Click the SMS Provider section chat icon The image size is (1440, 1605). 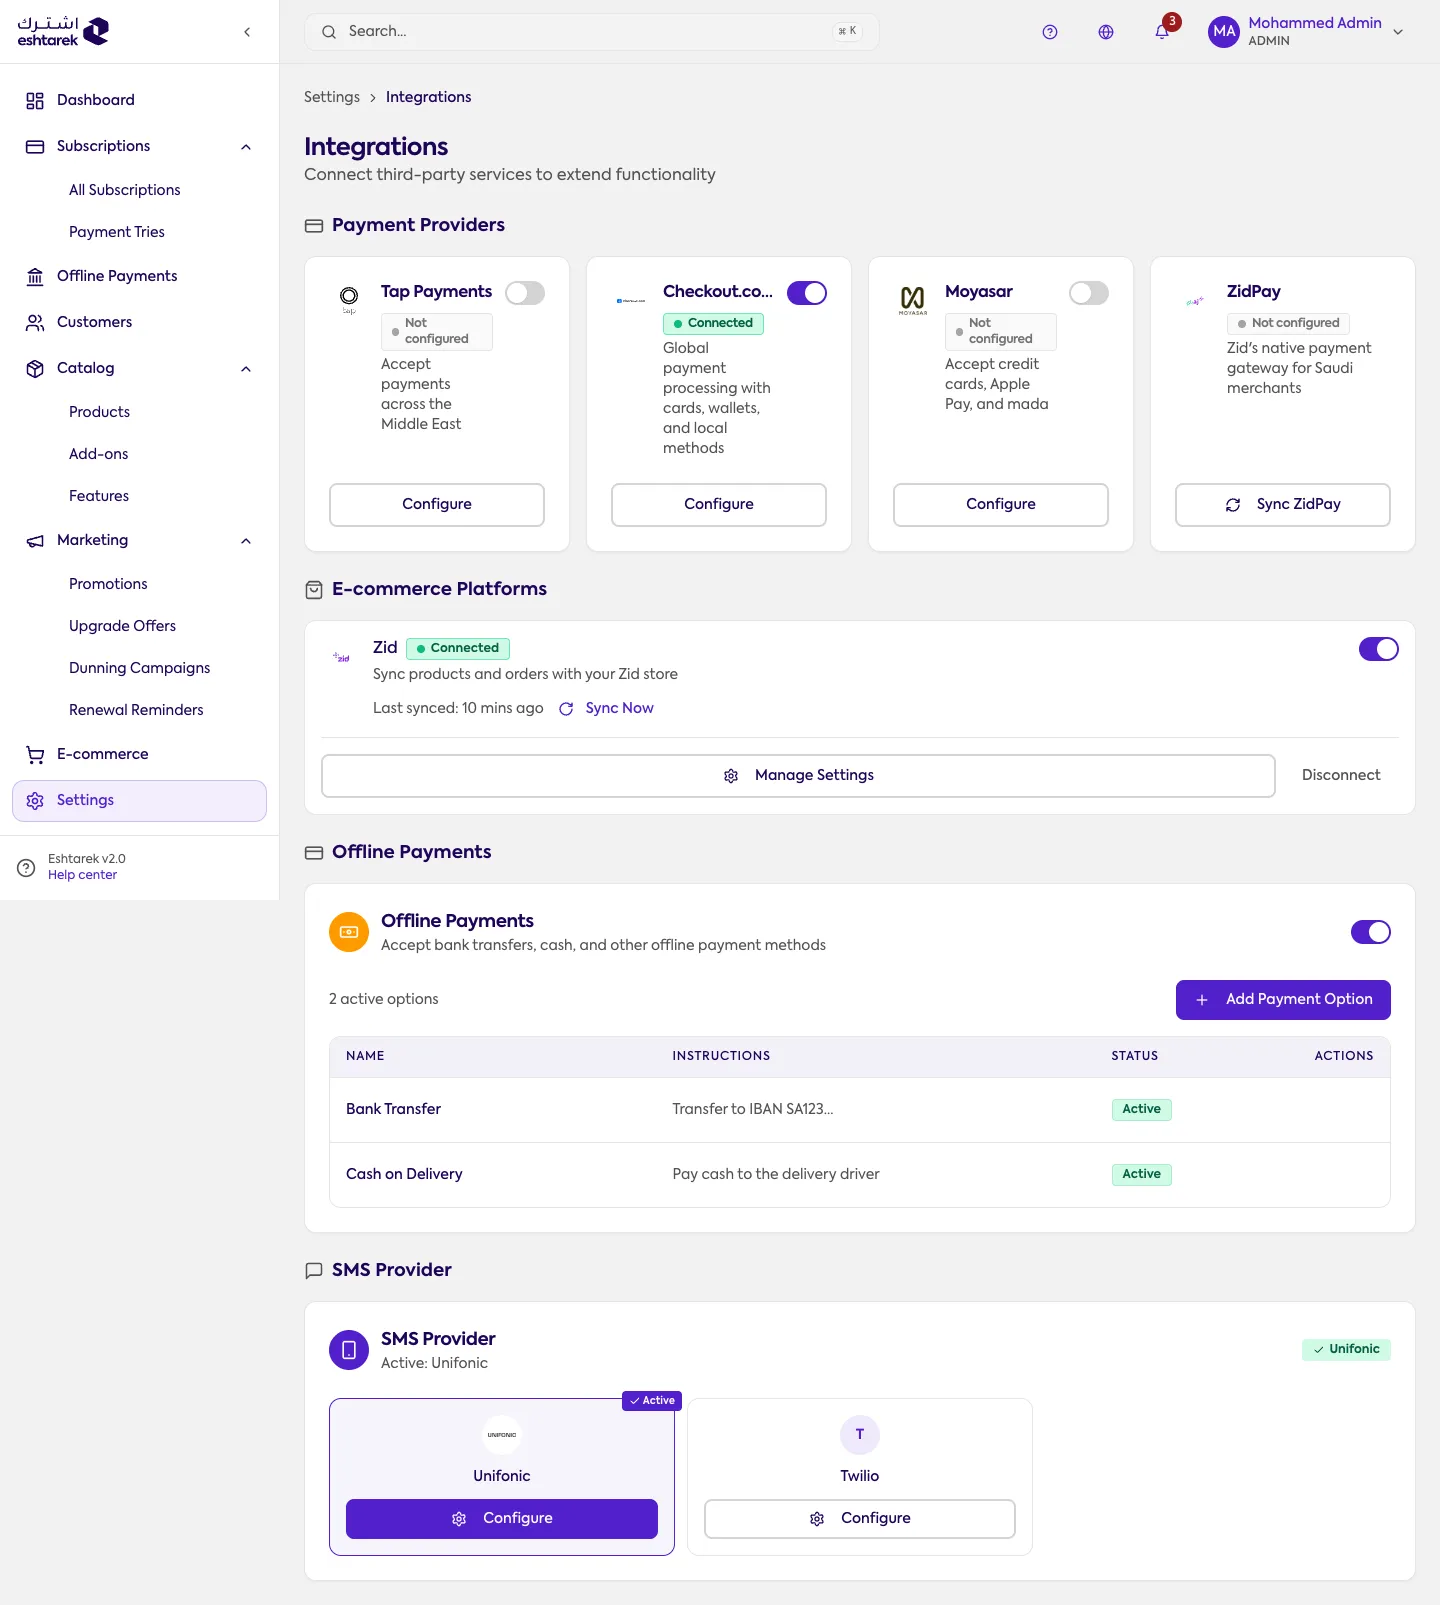(x=314, y=1271)
